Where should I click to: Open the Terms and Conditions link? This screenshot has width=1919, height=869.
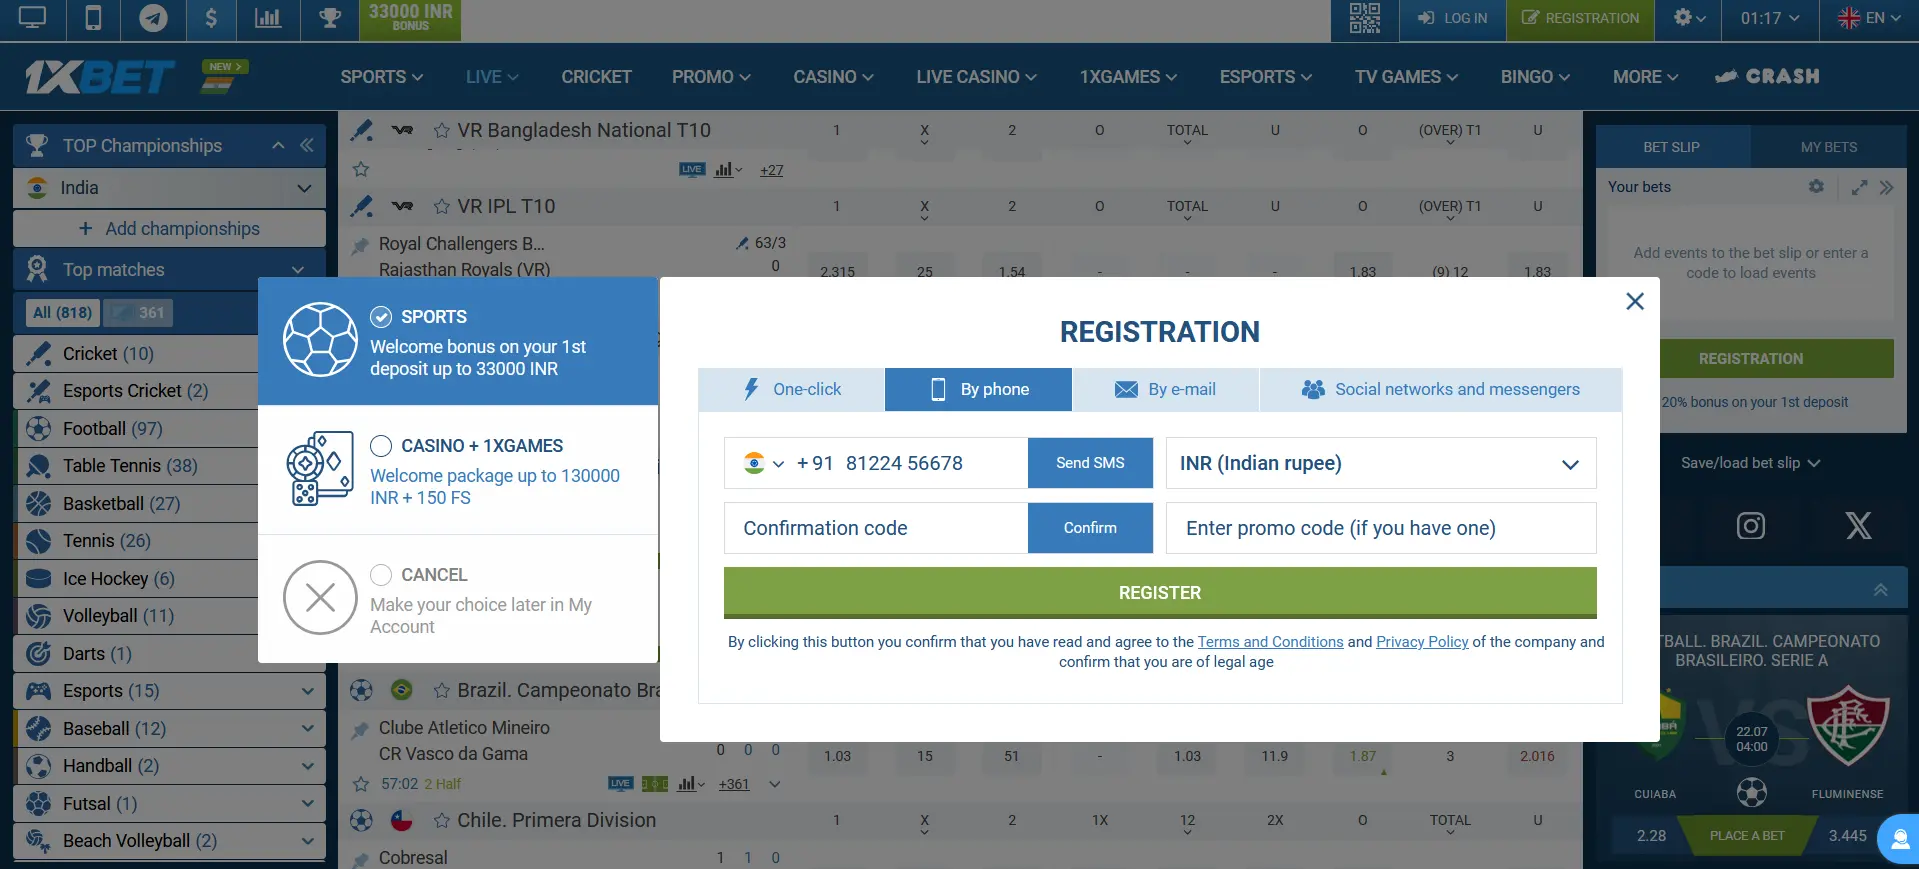click(x=1270, y=642)
